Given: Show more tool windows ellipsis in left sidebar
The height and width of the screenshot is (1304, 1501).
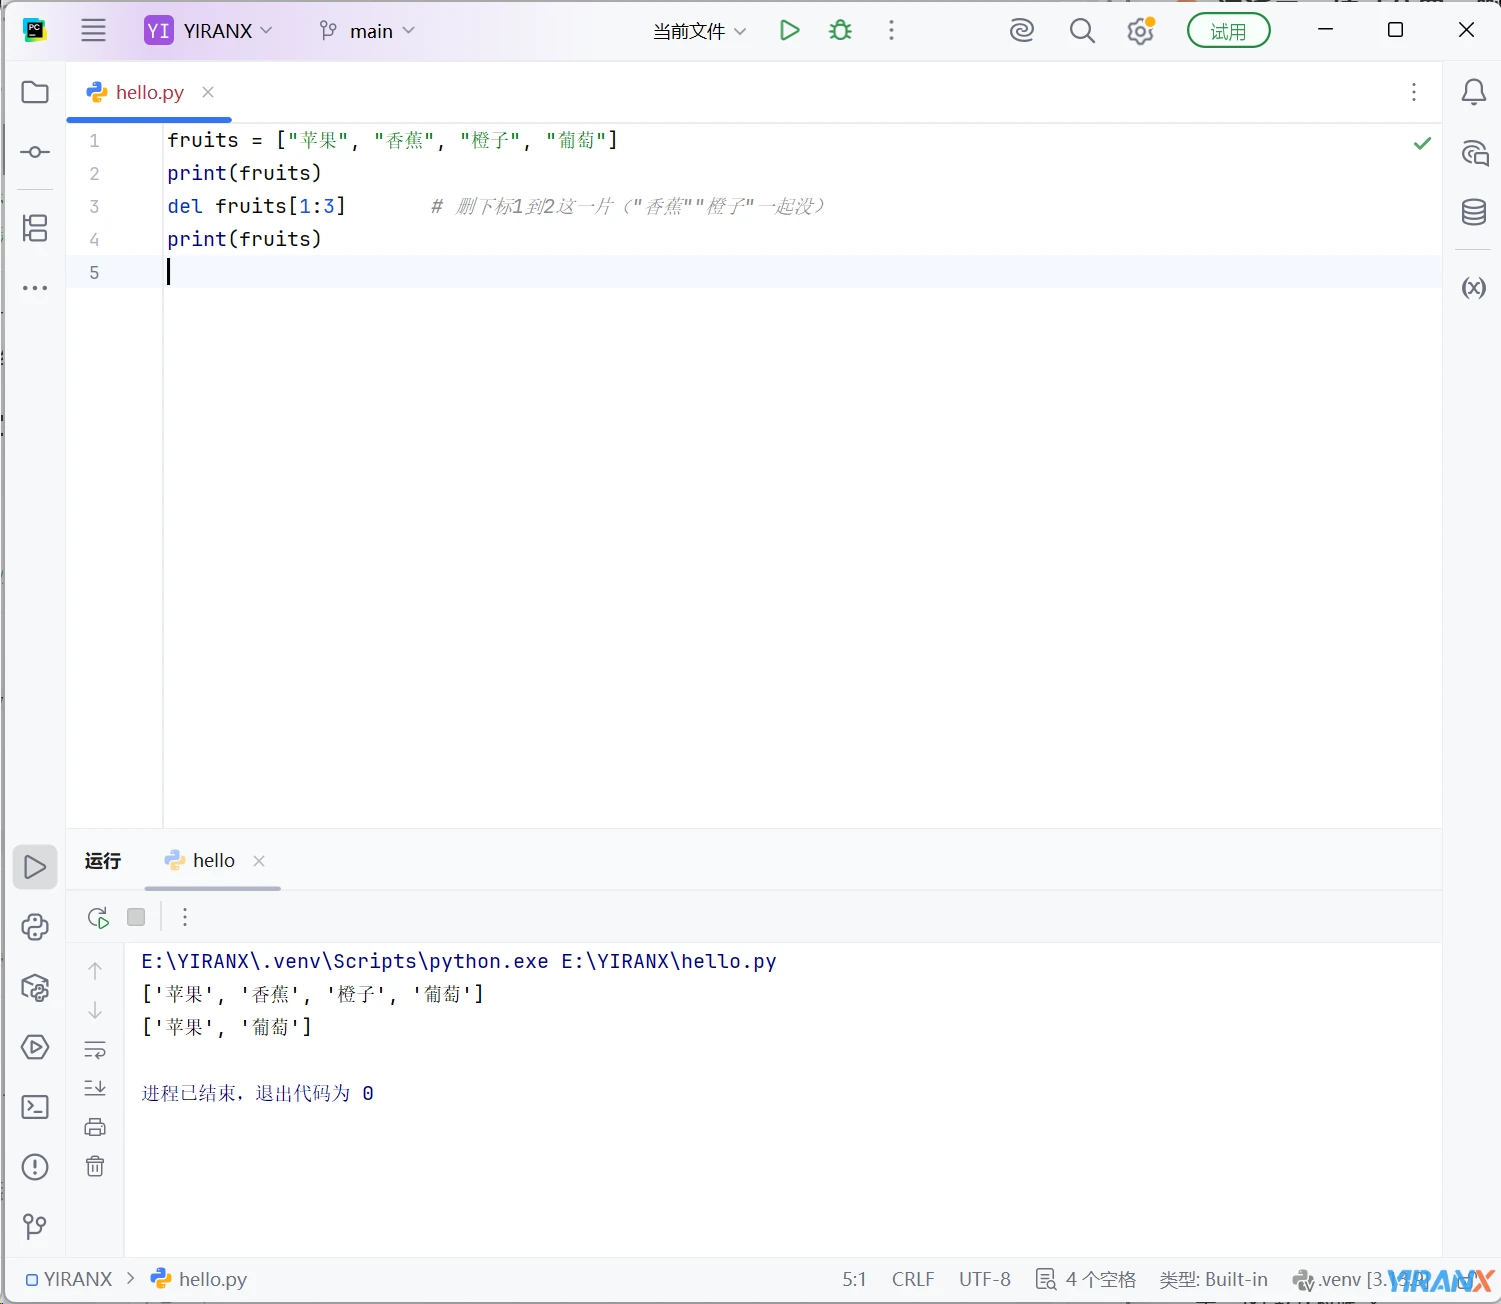Looking at the screenshot, I should [35, 288].
